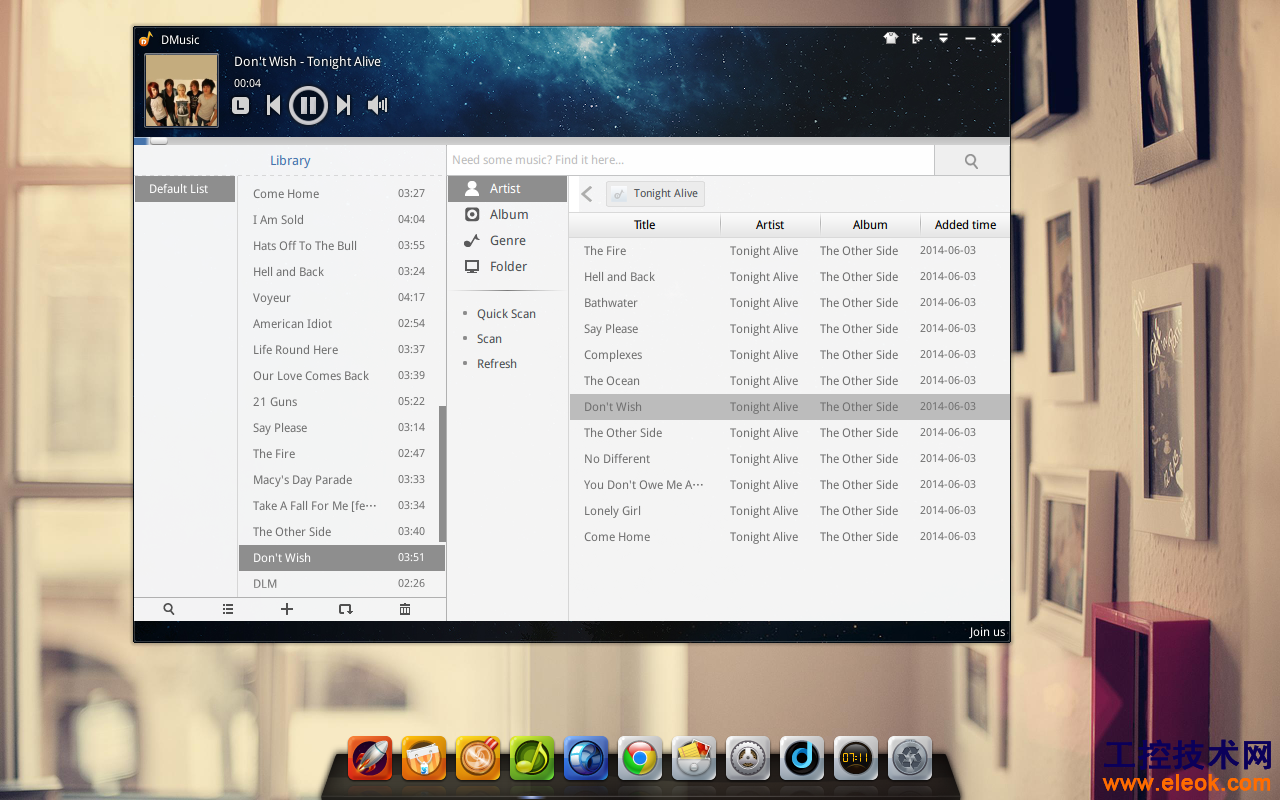This screenshot has height=800, width=1280.
Task: Switch to Folder view
Action: (507, 267)
